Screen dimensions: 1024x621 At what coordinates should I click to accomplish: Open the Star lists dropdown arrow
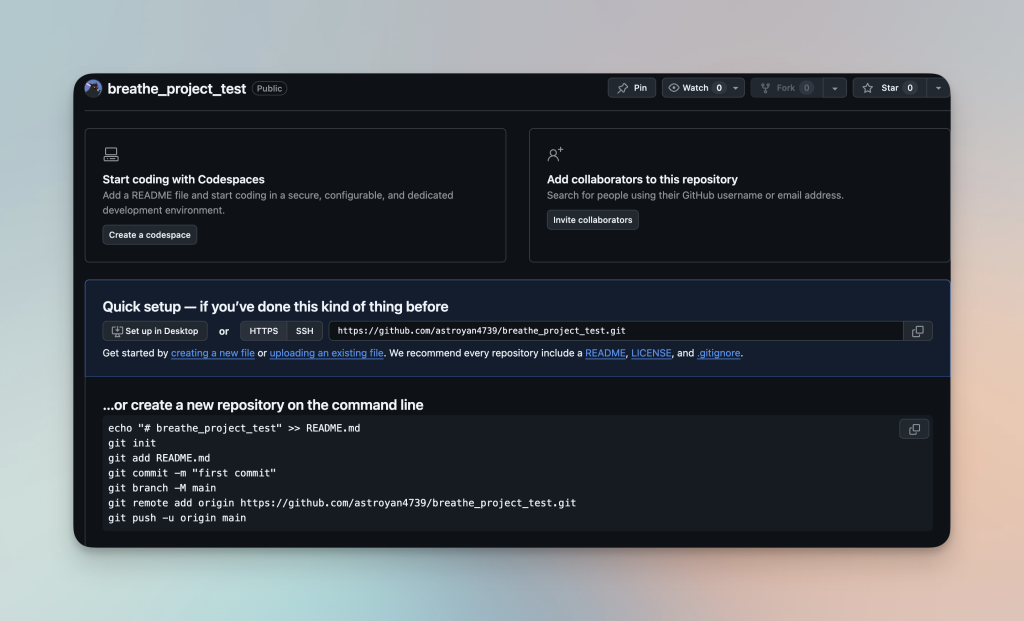(938, 88)
